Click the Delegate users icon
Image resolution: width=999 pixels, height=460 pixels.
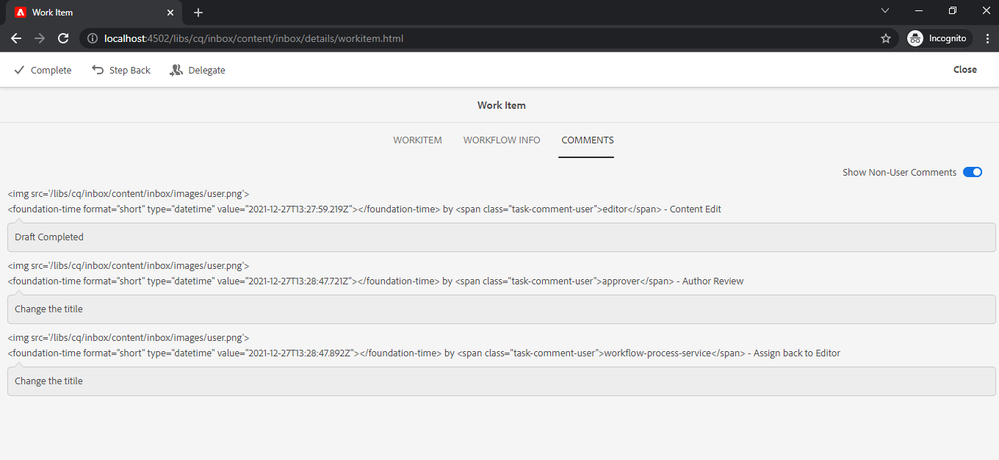coord(176,70)
